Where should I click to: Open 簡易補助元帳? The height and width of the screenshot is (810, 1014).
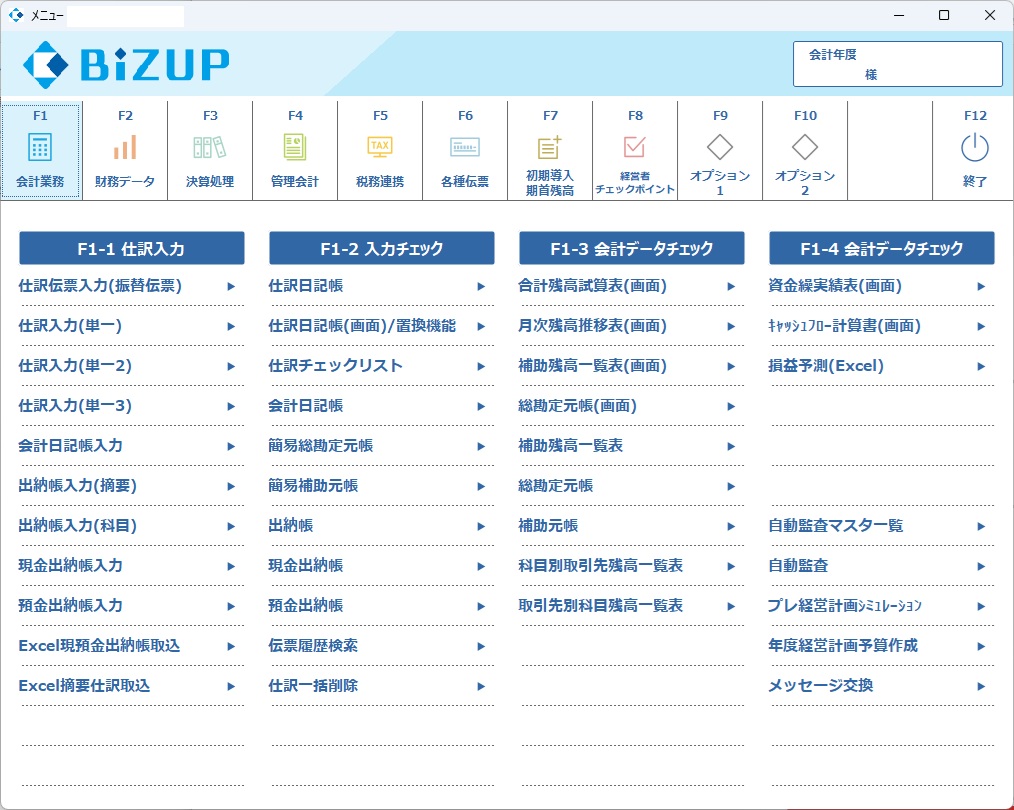coord(313,485)
